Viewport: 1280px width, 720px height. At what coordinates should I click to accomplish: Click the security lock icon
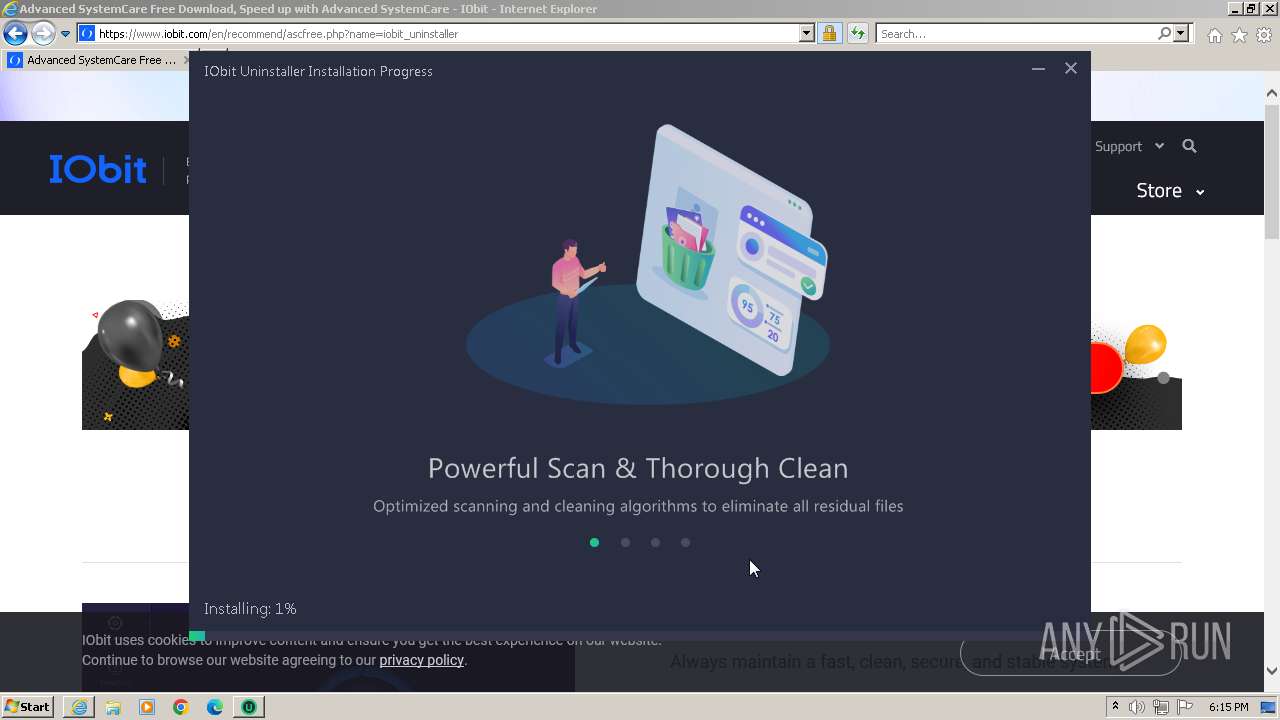click(x=829, y=34)
